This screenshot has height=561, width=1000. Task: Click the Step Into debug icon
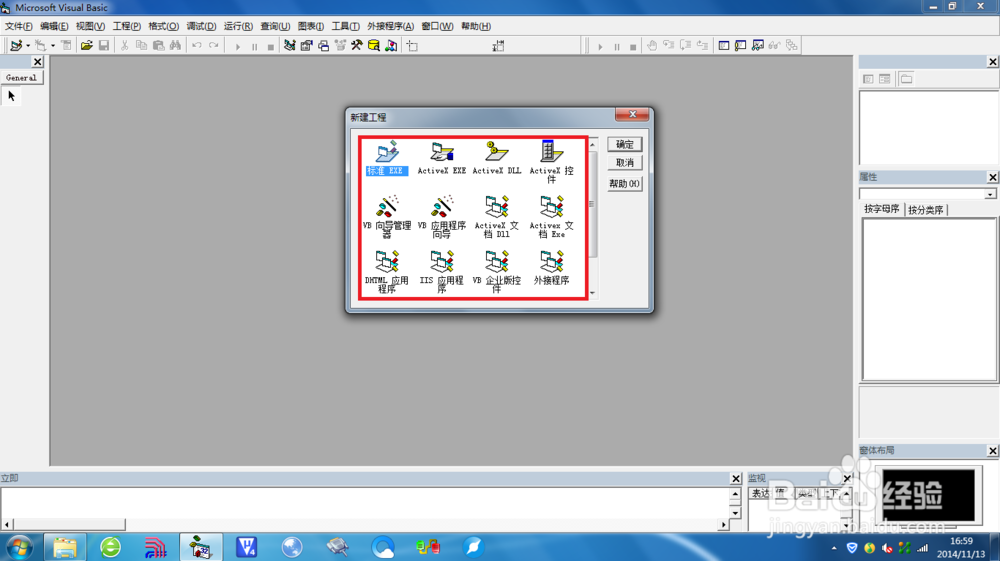[x=668, y=45]
